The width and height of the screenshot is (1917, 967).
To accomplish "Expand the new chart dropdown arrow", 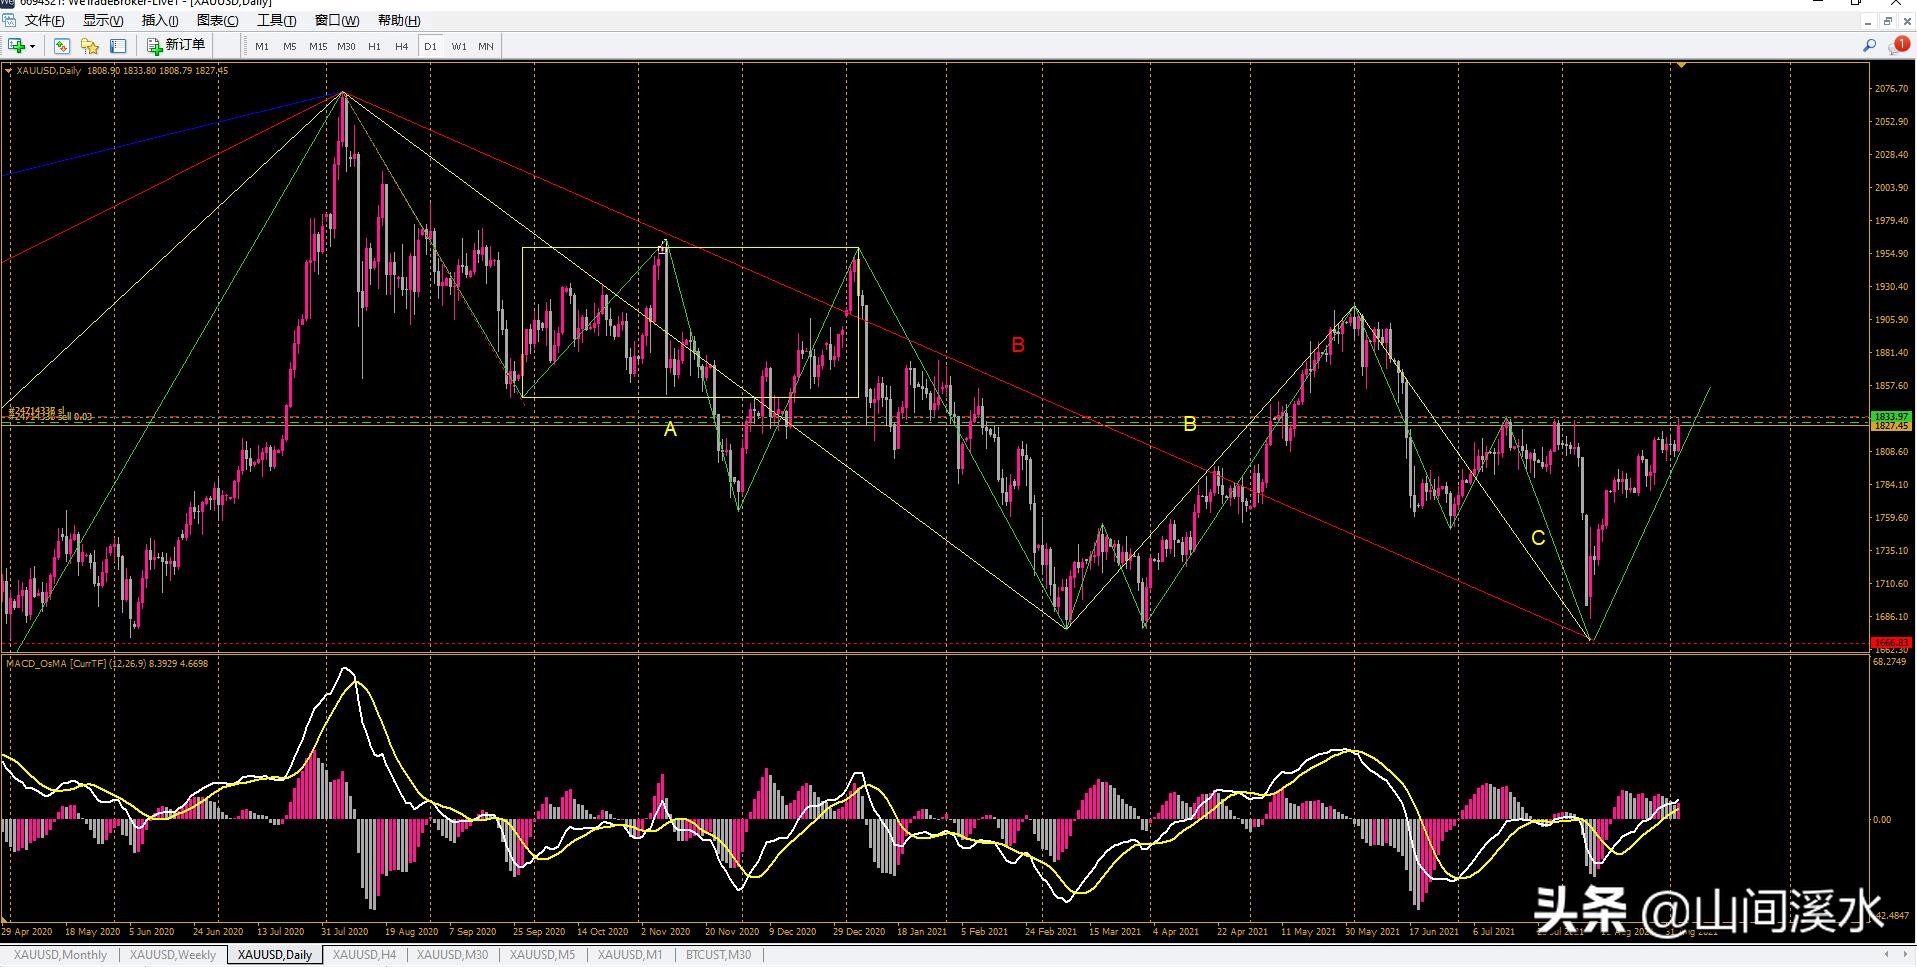I will coord(32,46).
